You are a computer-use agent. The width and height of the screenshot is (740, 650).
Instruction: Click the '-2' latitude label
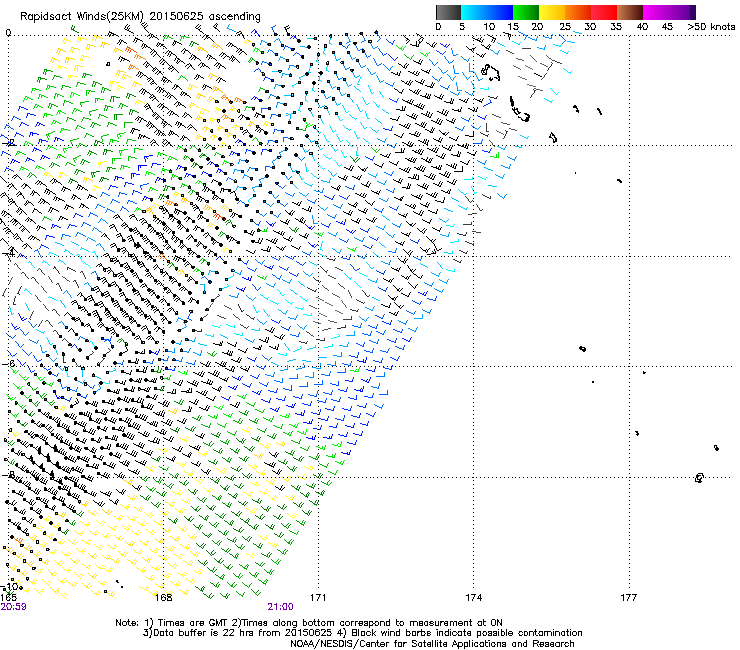point(9,142)
